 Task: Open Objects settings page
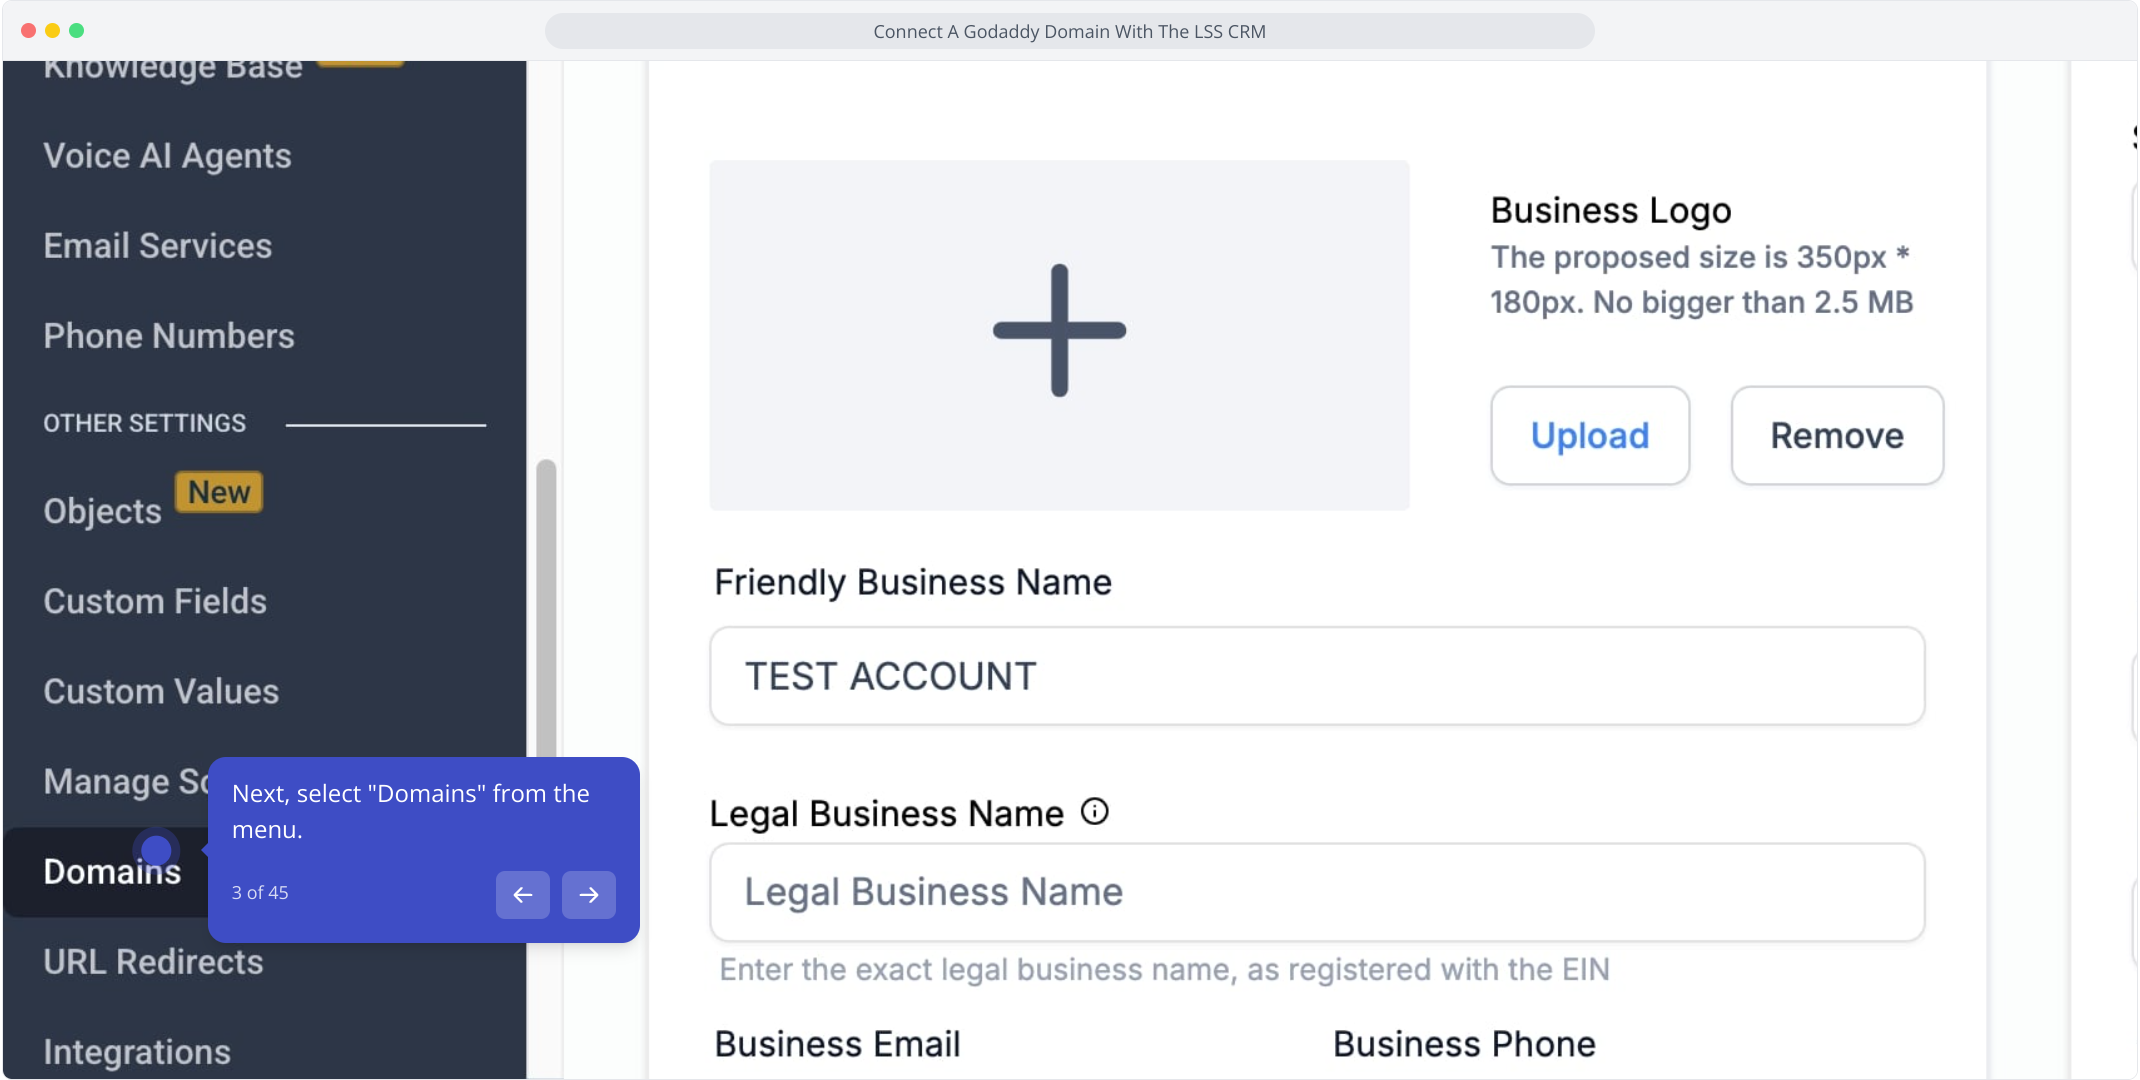click(102, 511)
